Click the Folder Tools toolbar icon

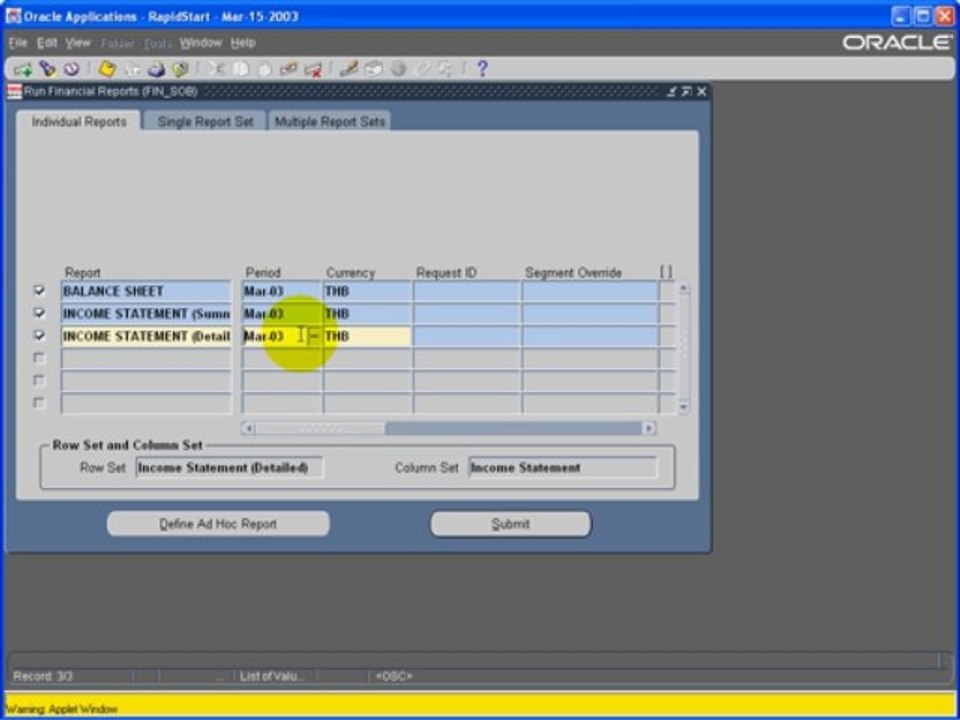pyautogui.click(x=446, y=69)
